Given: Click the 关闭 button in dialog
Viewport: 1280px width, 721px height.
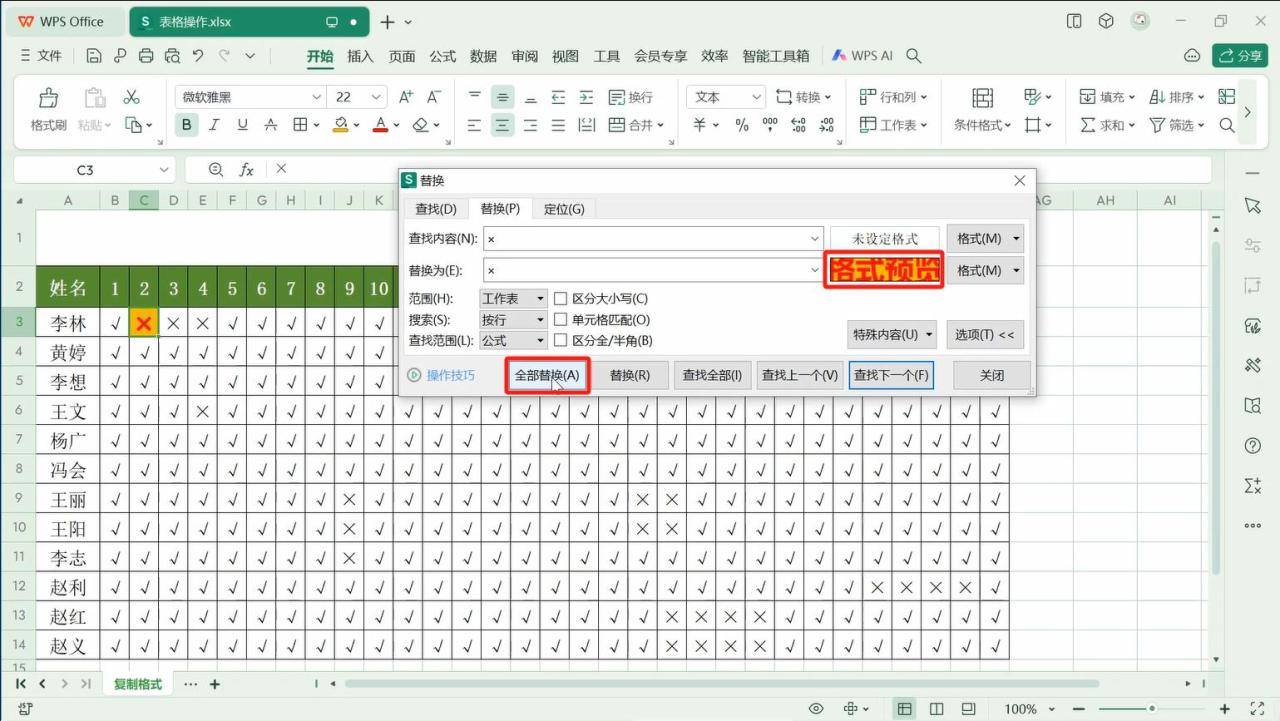Looking at the screenshot, I should click(991, 375).
